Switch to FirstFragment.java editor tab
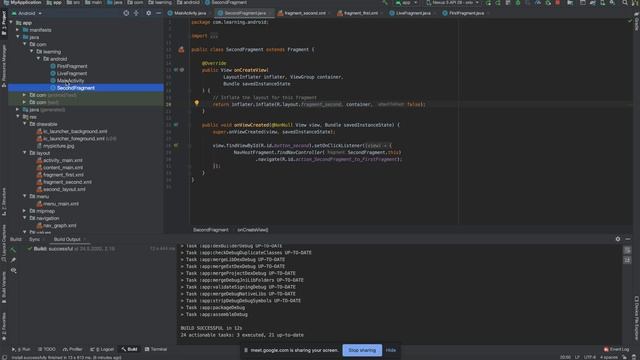Viewport: 640px width, 360px height. pyautogui.click(x=464, y=13)
